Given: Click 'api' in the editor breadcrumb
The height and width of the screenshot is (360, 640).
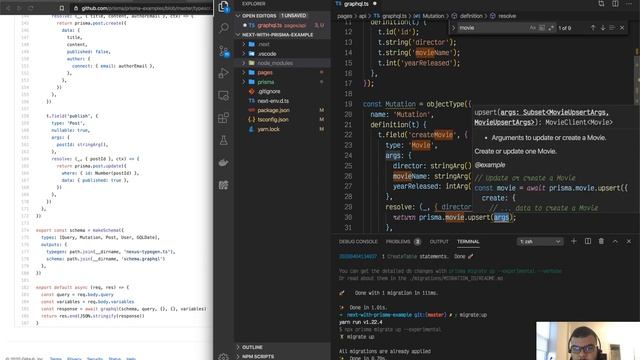Looking at the screenshot, I should point(362,16).
